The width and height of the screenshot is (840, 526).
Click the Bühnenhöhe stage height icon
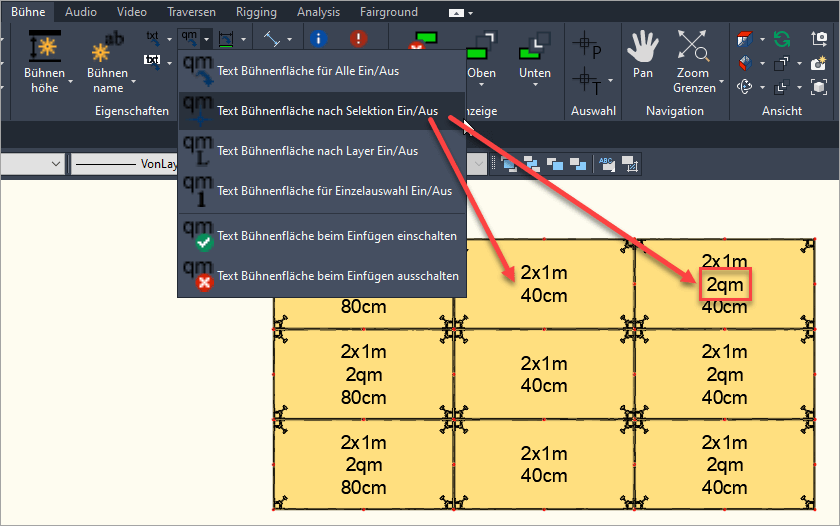(45, 45)
